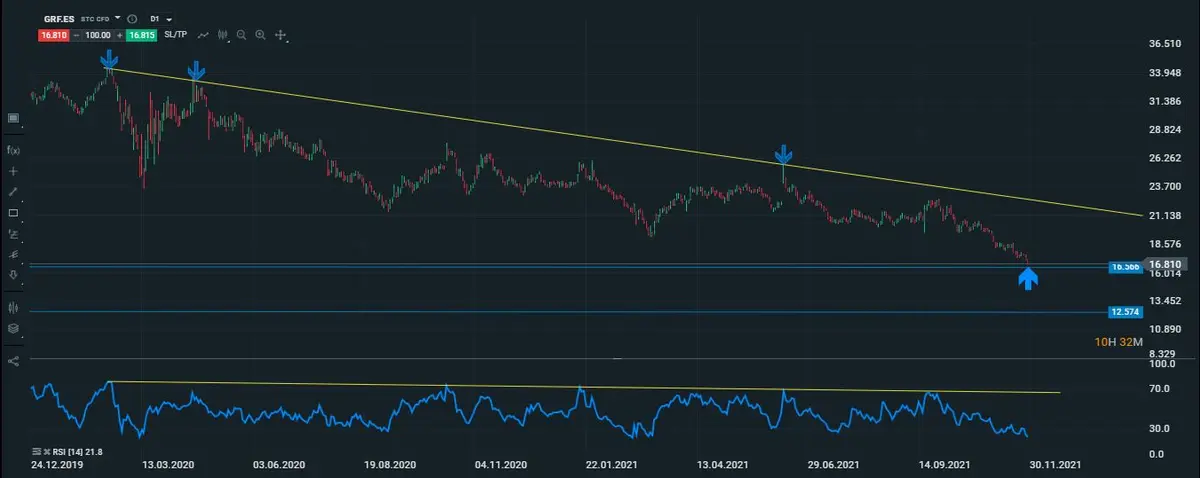The width and height of the screenshot is (1200, 478).
Task: Select the trend line drawing tool
Action: tap(14, 192)
